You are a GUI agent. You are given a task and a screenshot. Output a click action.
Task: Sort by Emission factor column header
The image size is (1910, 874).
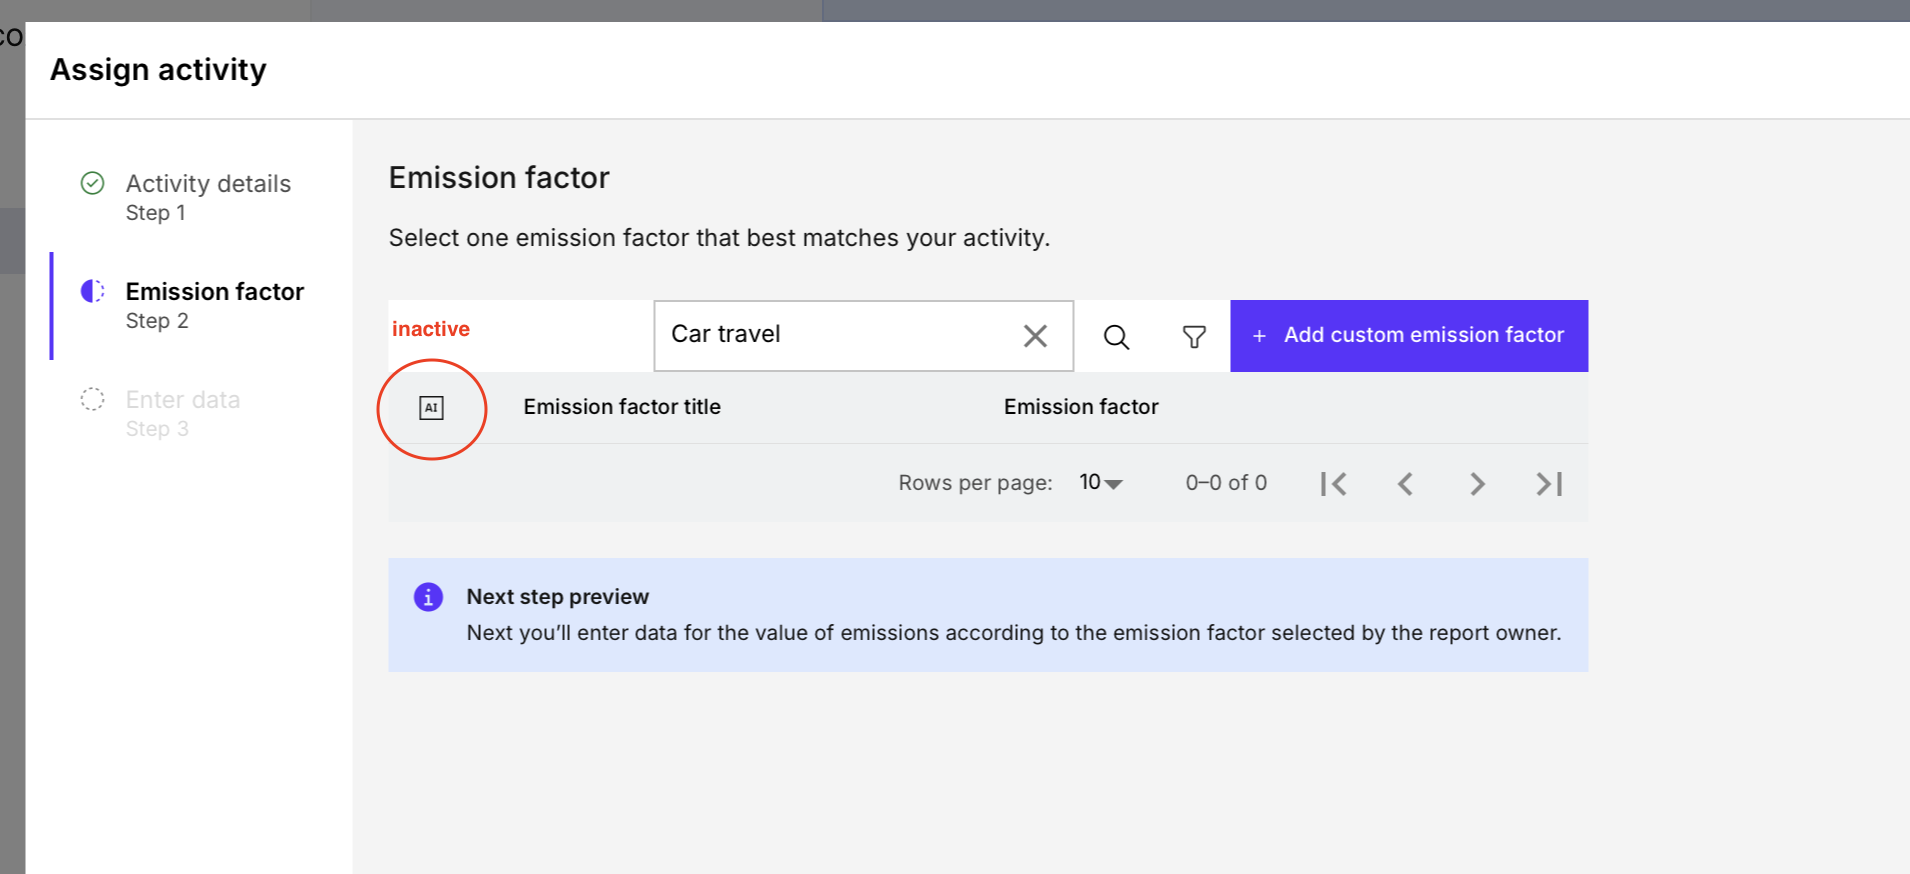pos(1081,407)
